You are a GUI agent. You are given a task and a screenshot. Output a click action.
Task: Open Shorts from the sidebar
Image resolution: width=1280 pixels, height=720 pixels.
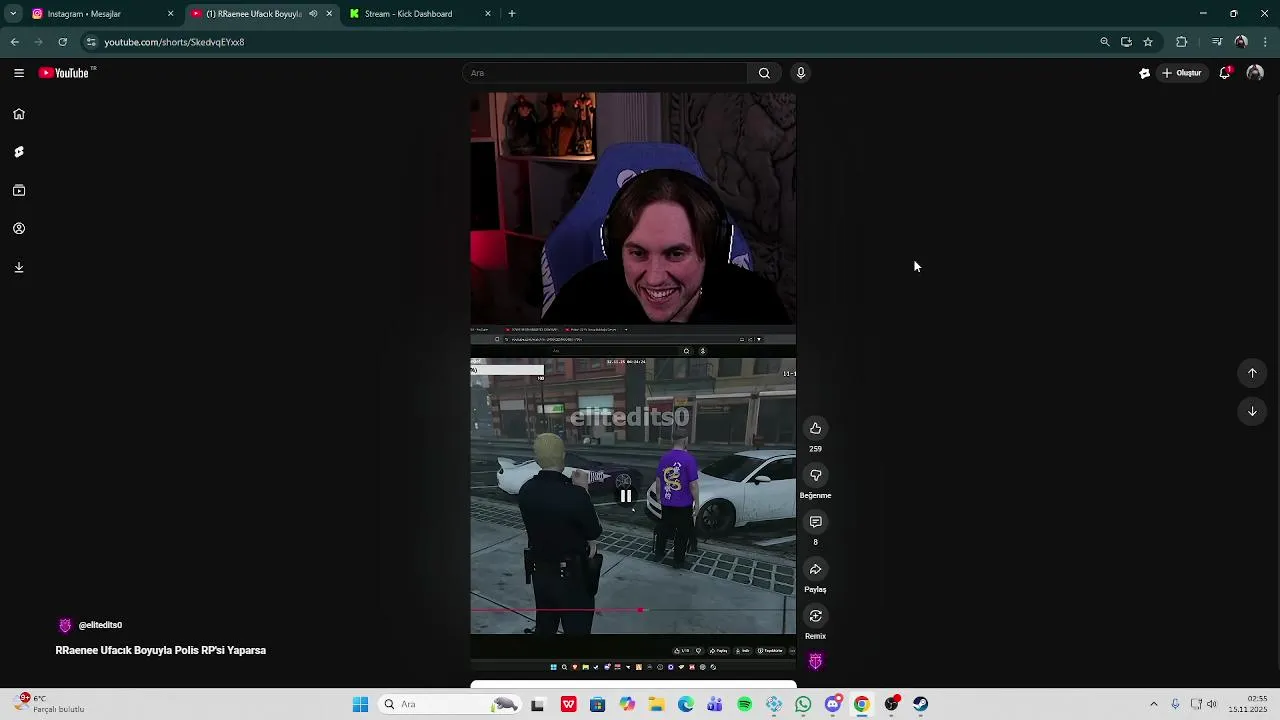click(x=19, y=152)
